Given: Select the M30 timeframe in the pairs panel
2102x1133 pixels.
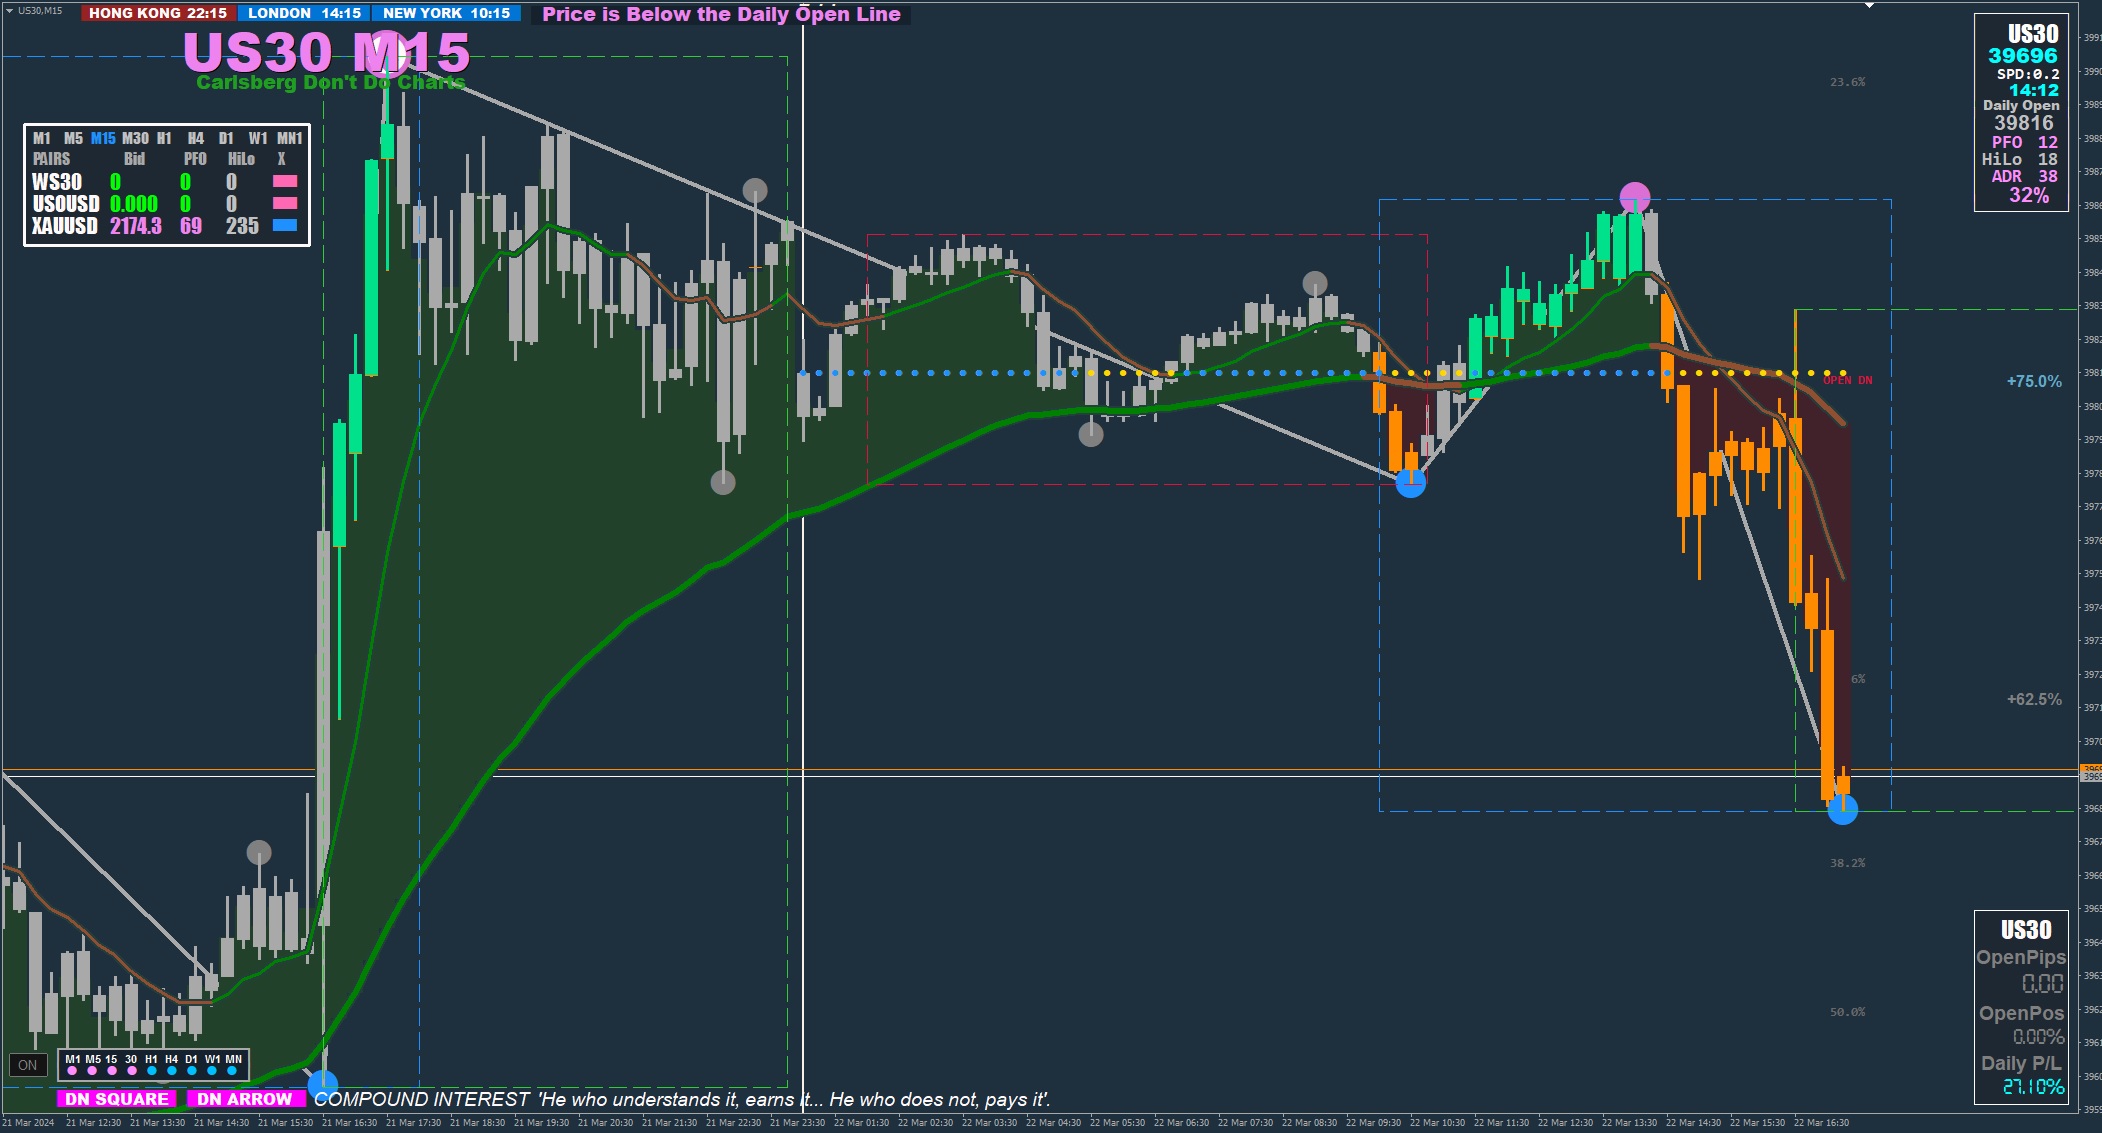Looking at the screenshot, I should tap(135, 138).
